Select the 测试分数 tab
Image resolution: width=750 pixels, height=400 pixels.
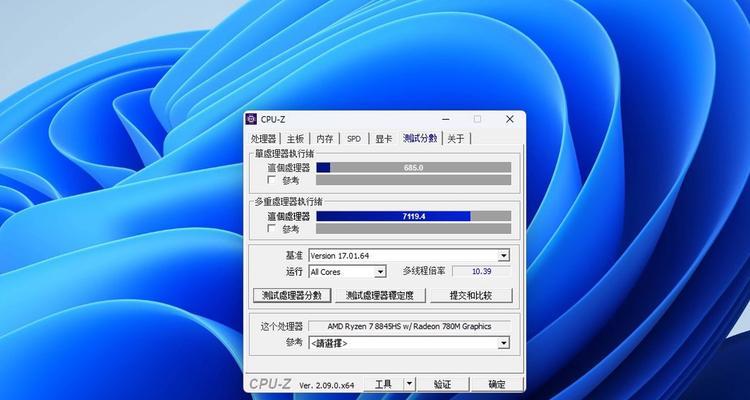420,138
